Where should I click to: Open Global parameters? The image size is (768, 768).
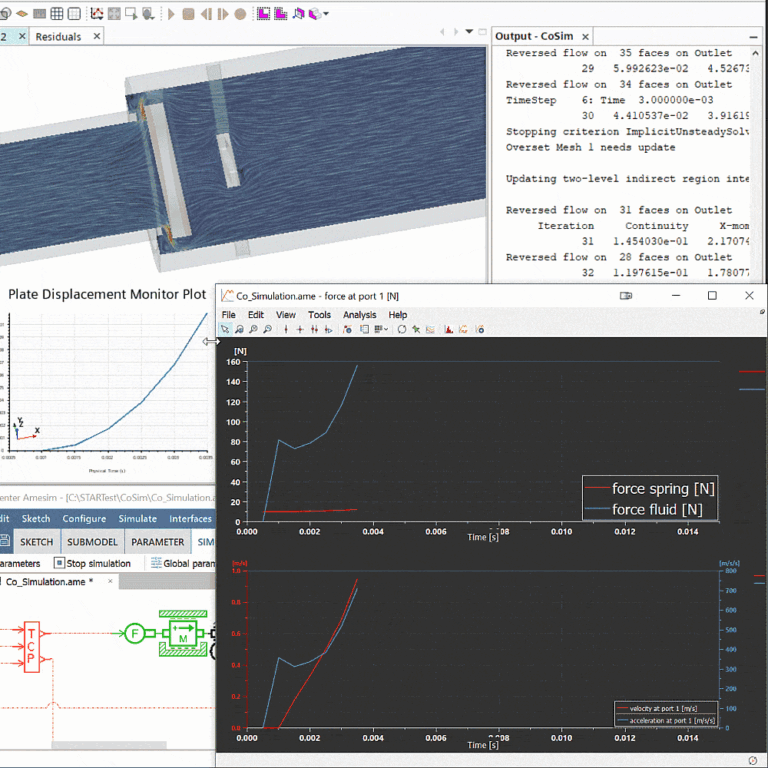click(x=183, y=563)
